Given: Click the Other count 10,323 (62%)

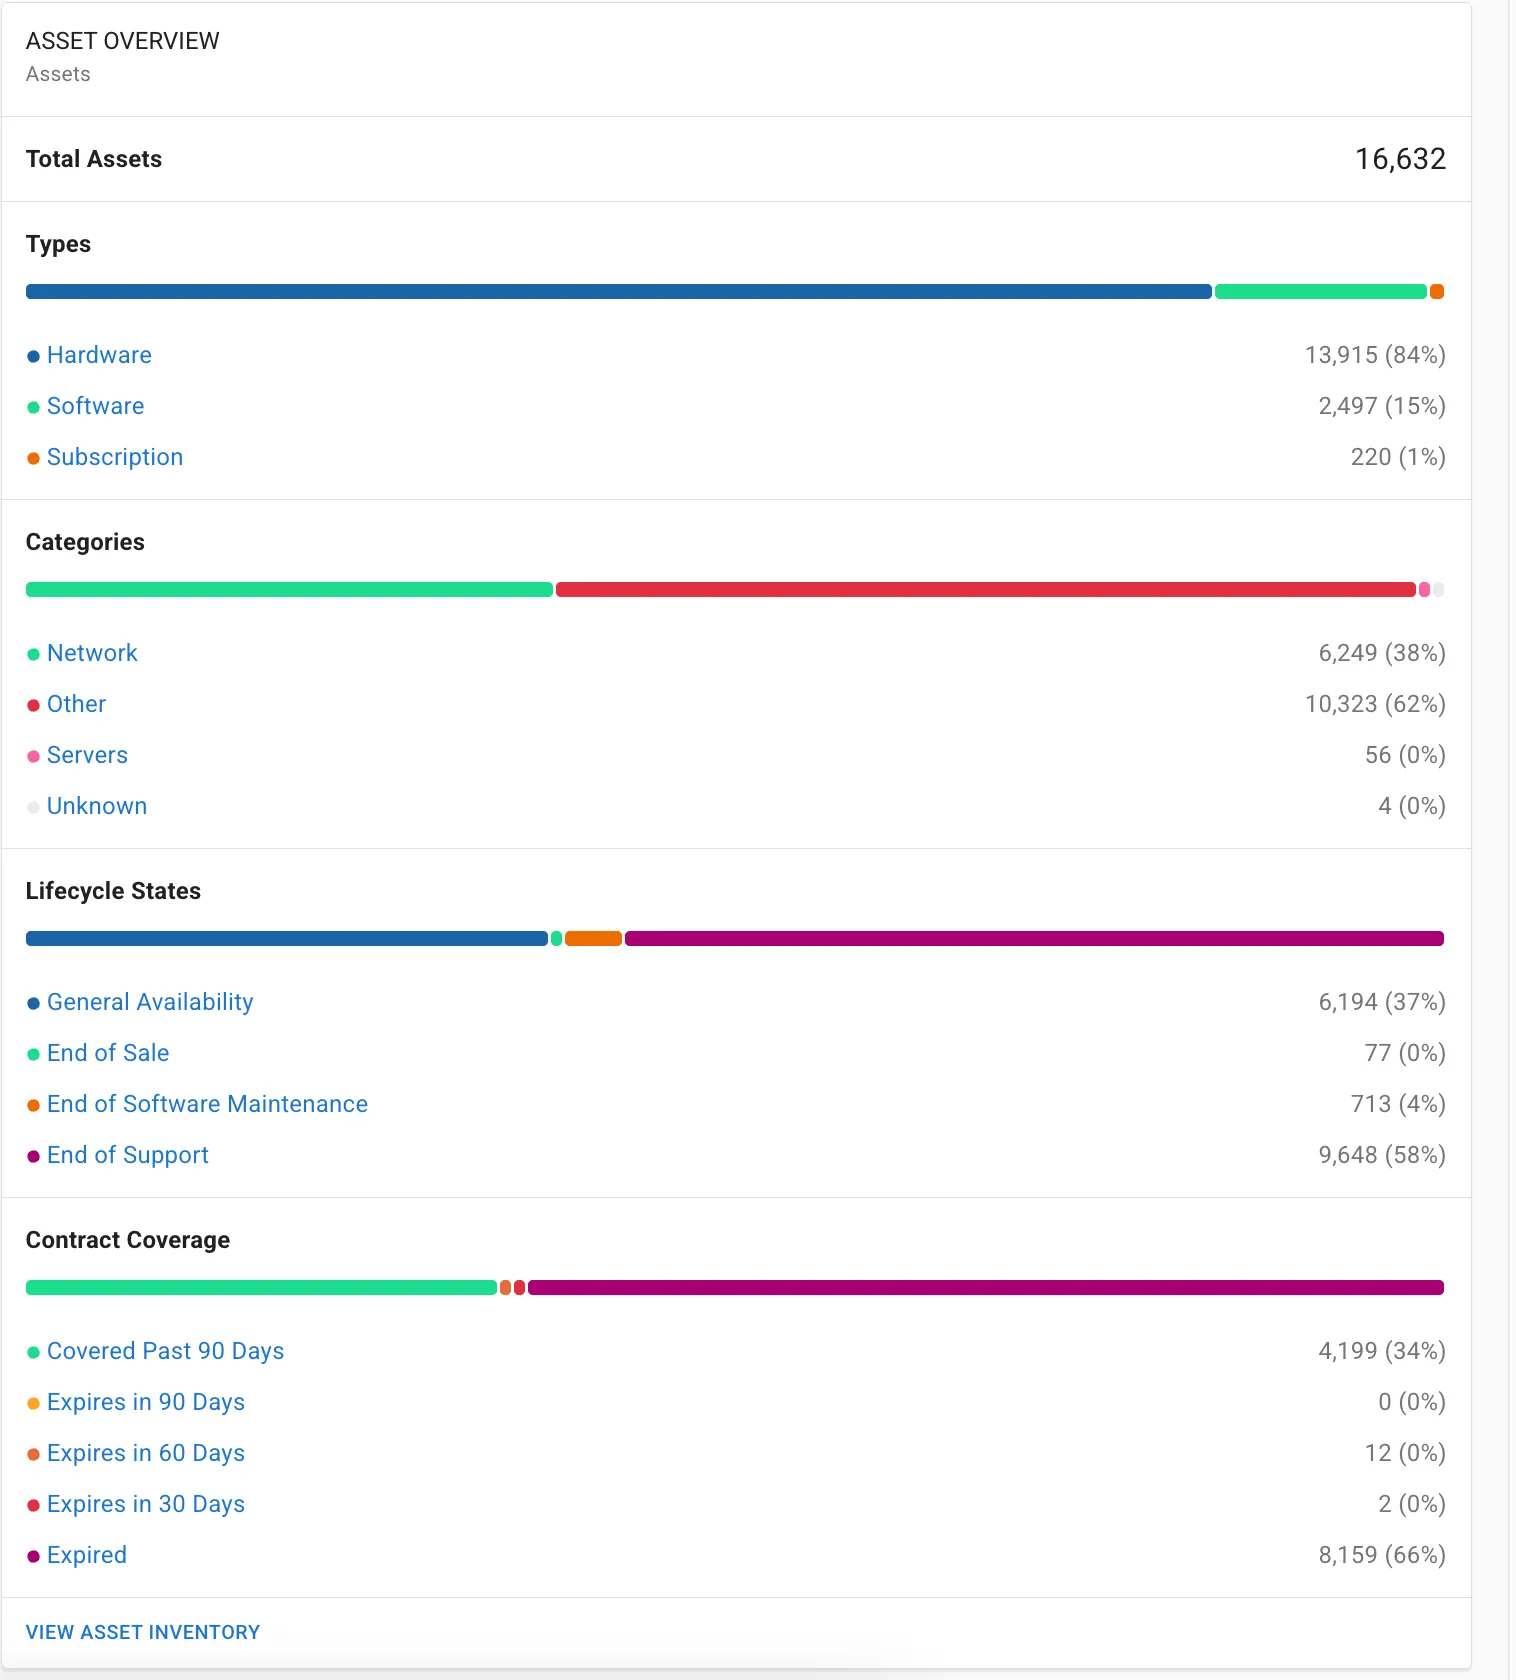Looking at the screenshot, I should (x=1375, y=704).
